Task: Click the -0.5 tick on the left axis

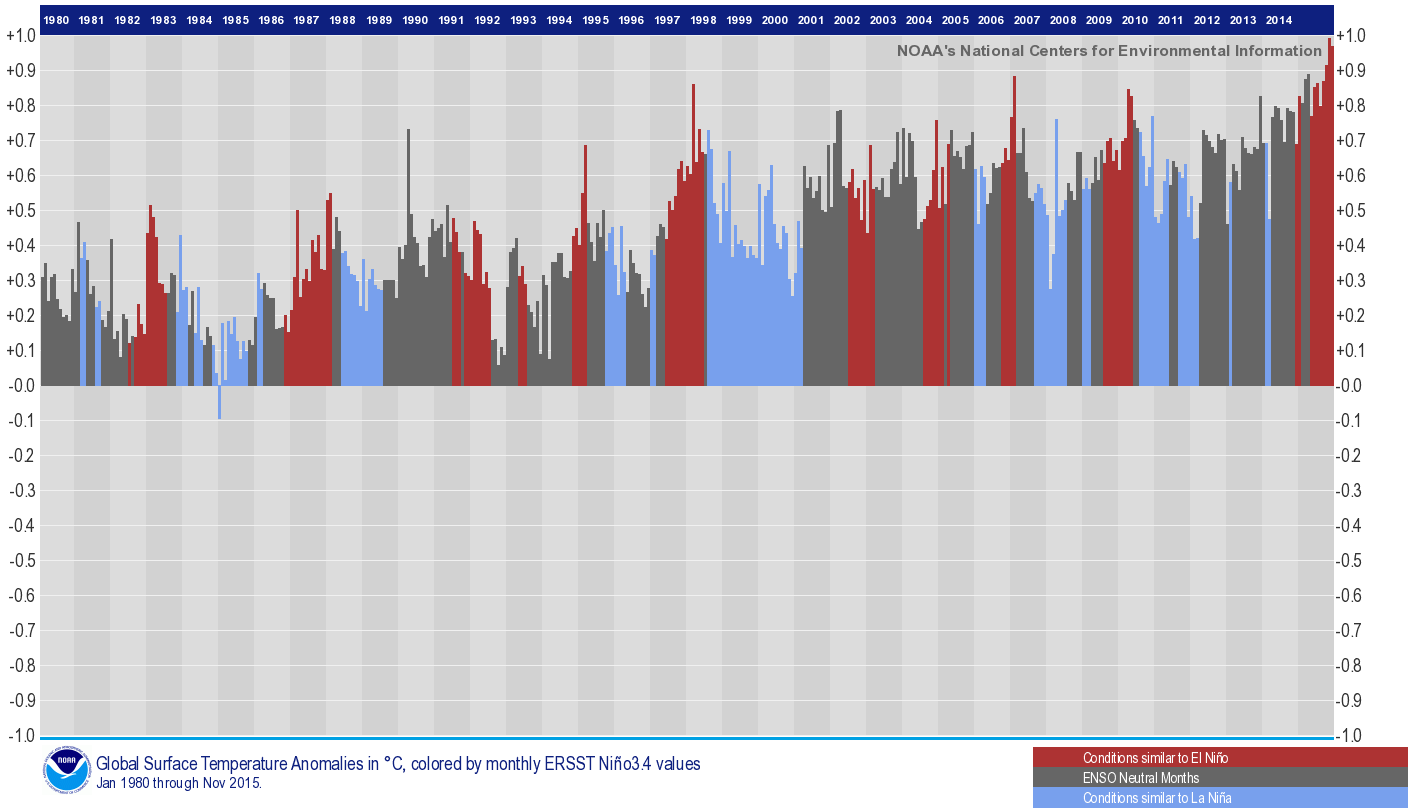Action: coord(21,561)
